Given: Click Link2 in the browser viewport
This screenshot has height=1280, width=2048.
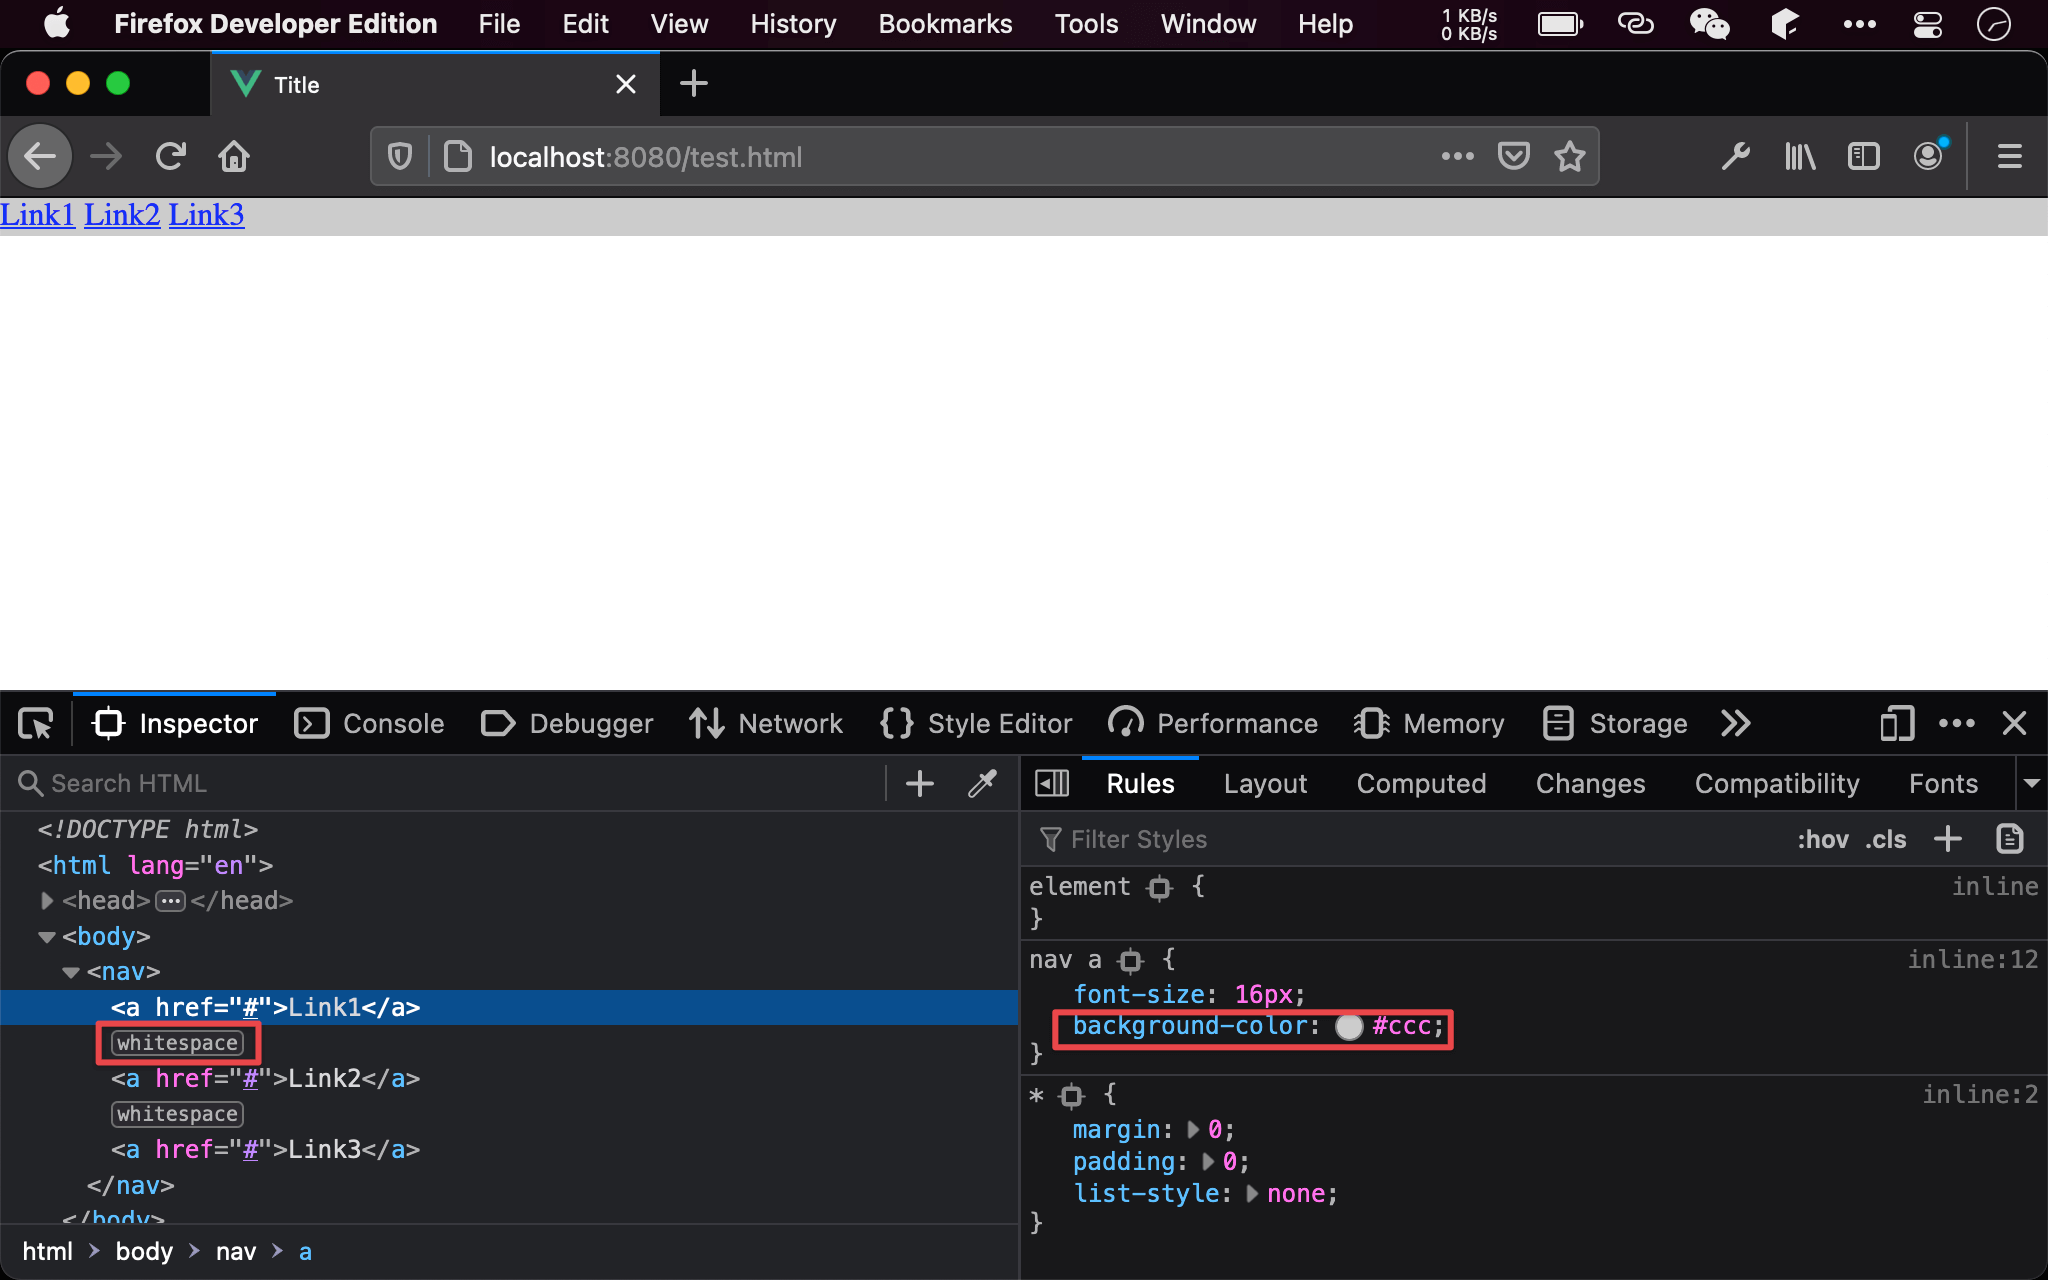Looking at the screenshot, I should (121, 215).
